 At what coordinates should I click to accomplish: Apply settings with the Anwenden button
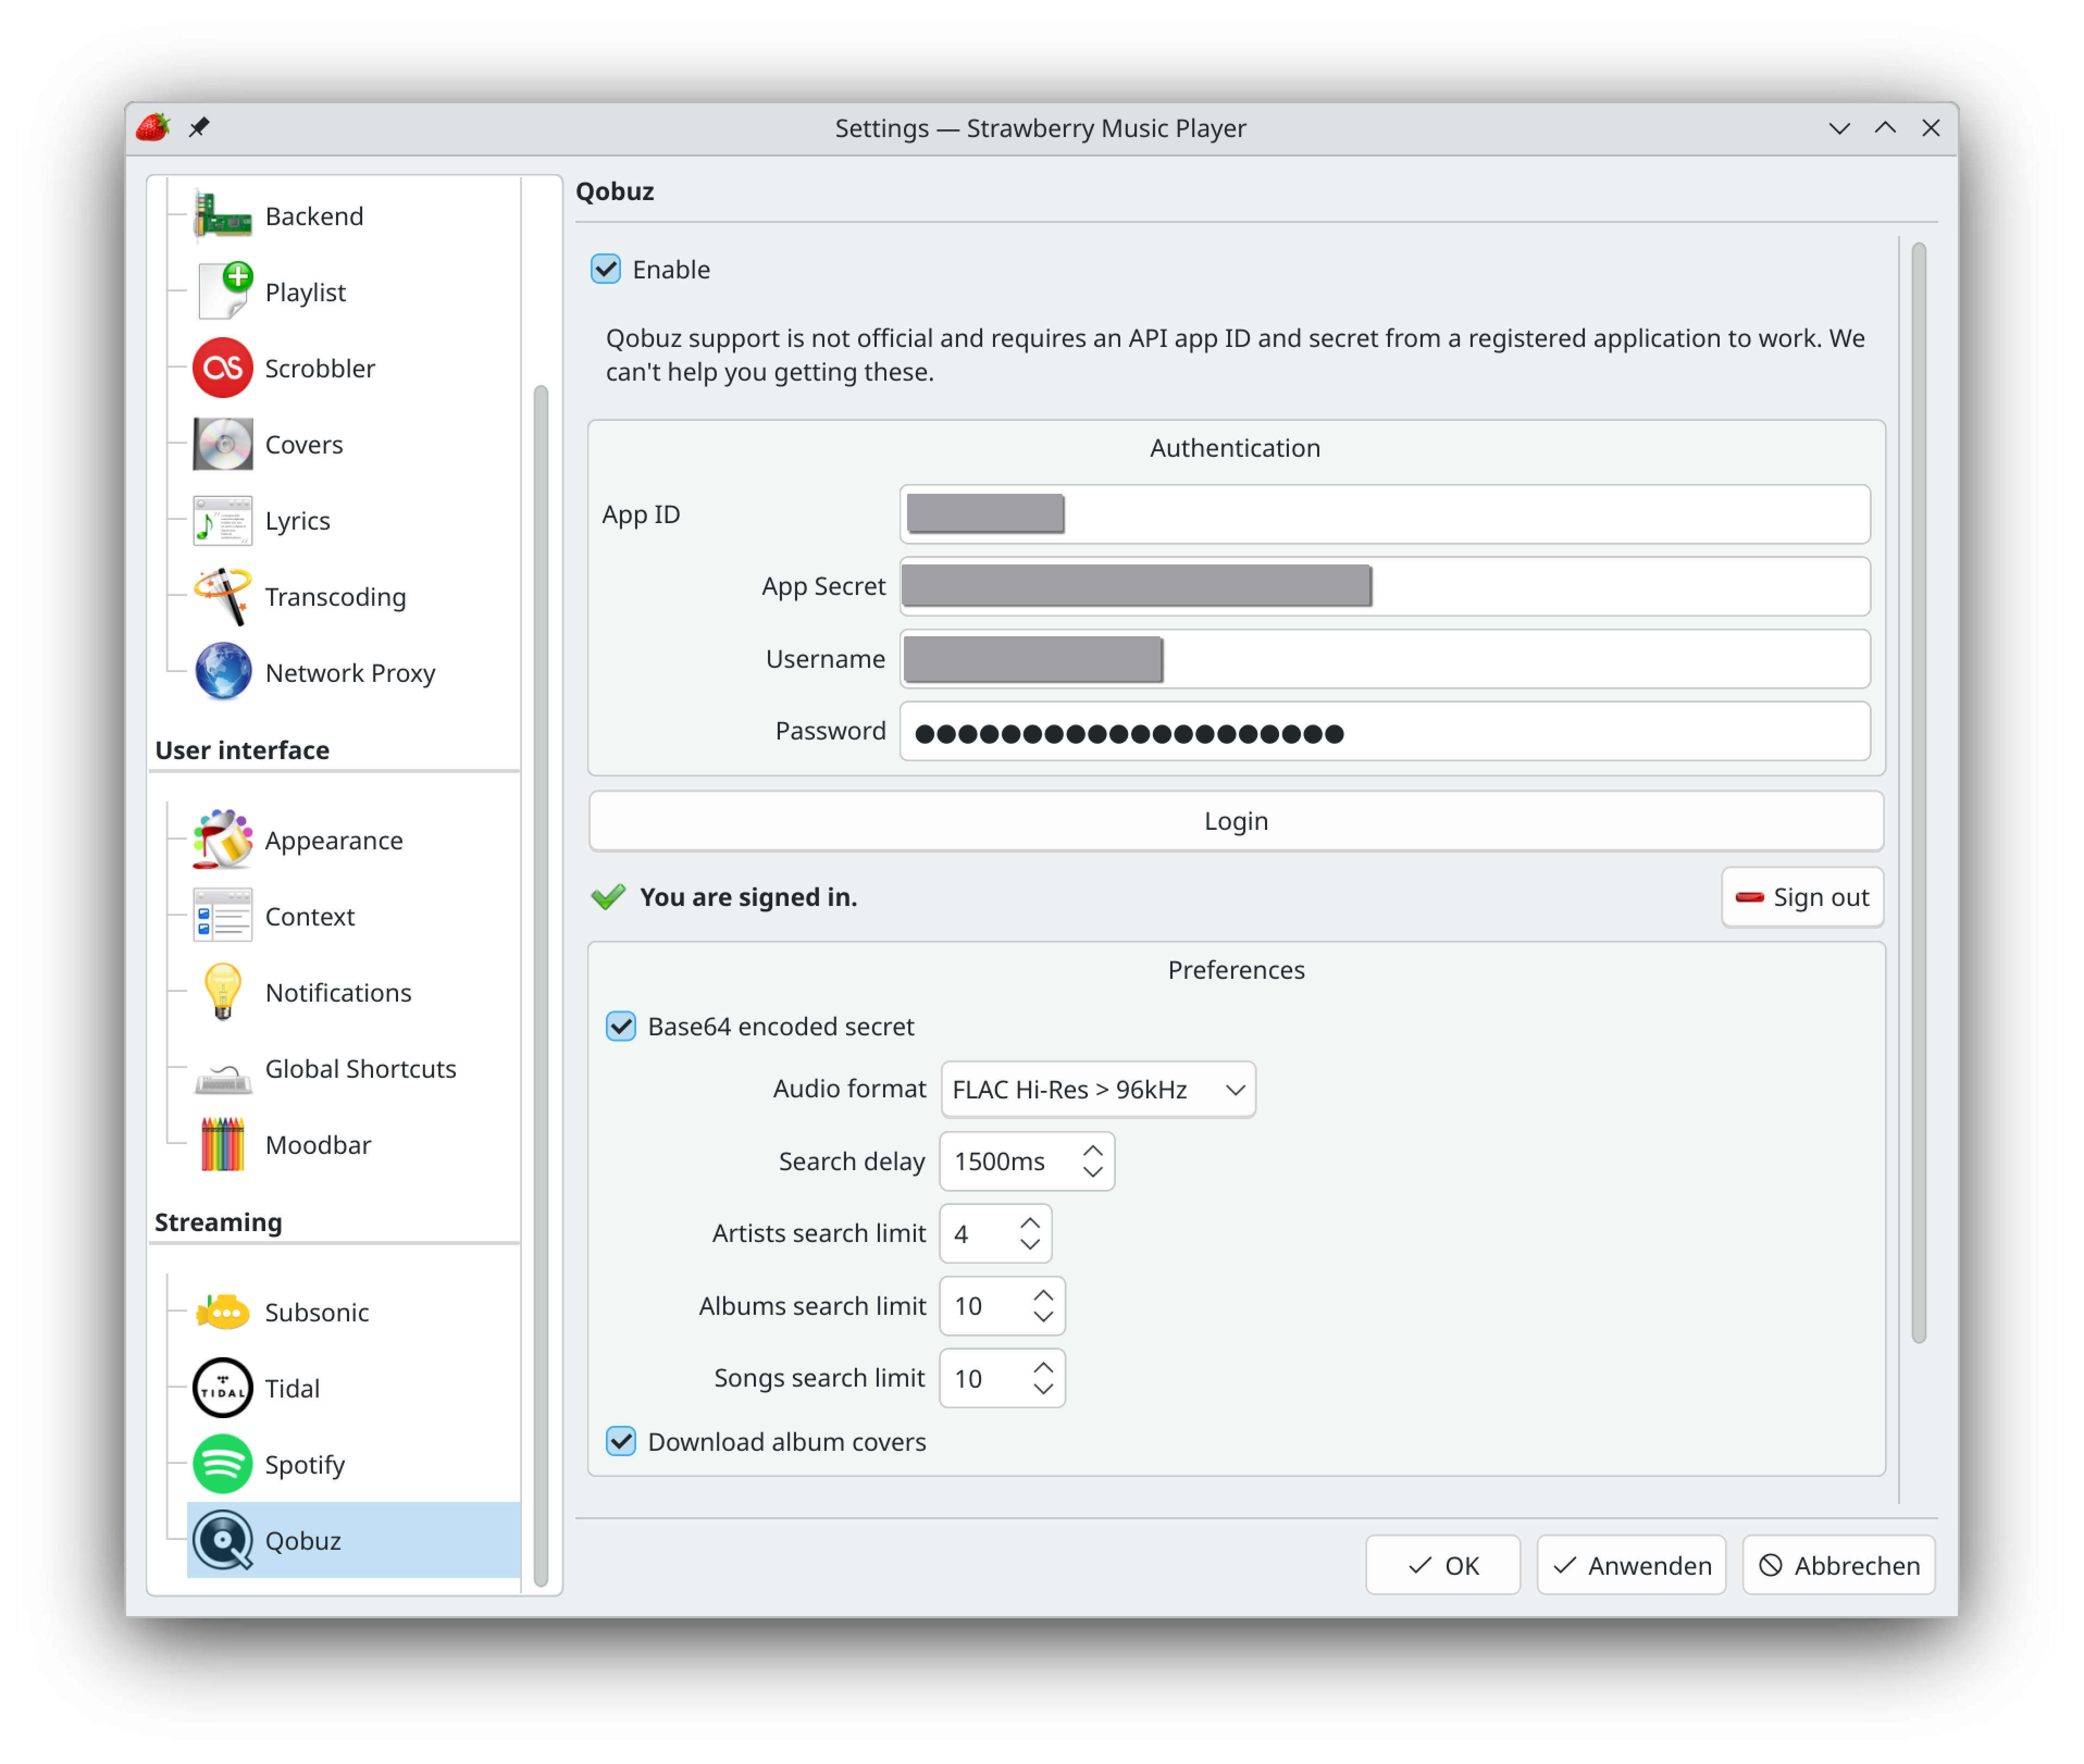[x=1631, y=1565]
